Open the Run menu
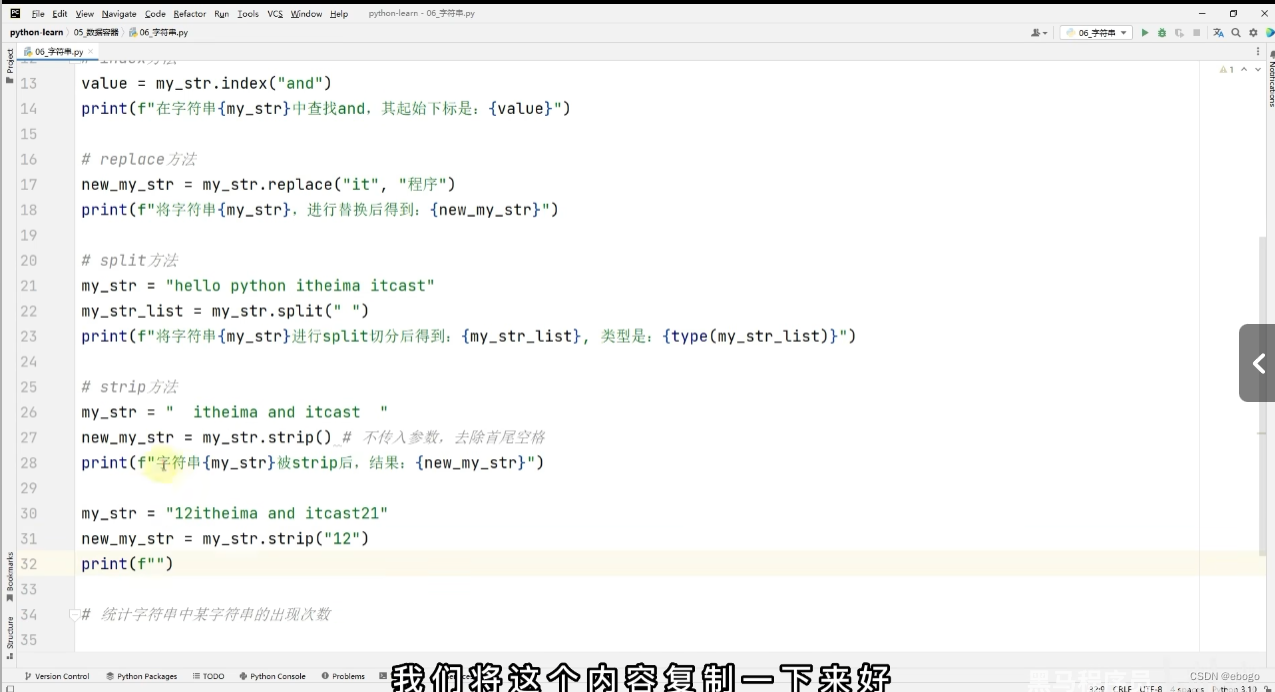The image size is (1275, 692). tap(221, 14)
